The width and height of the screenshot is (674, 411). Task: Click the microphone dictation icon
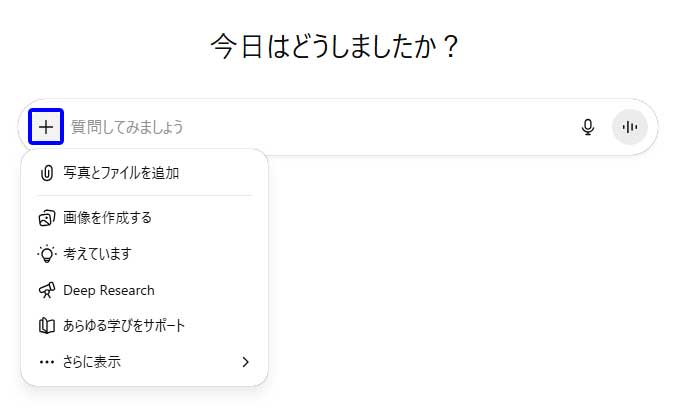[588, 127]
